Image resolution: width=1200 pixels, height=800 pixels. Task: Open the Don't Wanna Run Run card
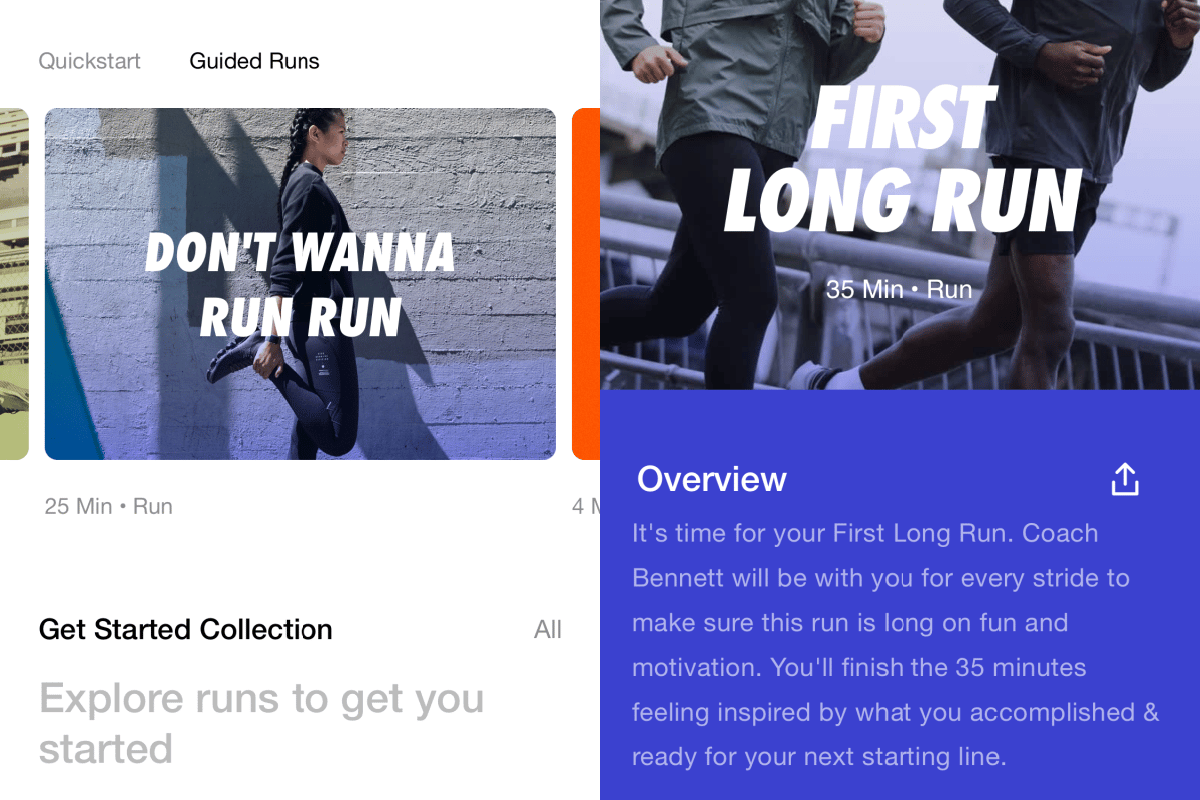click(300, 284)
